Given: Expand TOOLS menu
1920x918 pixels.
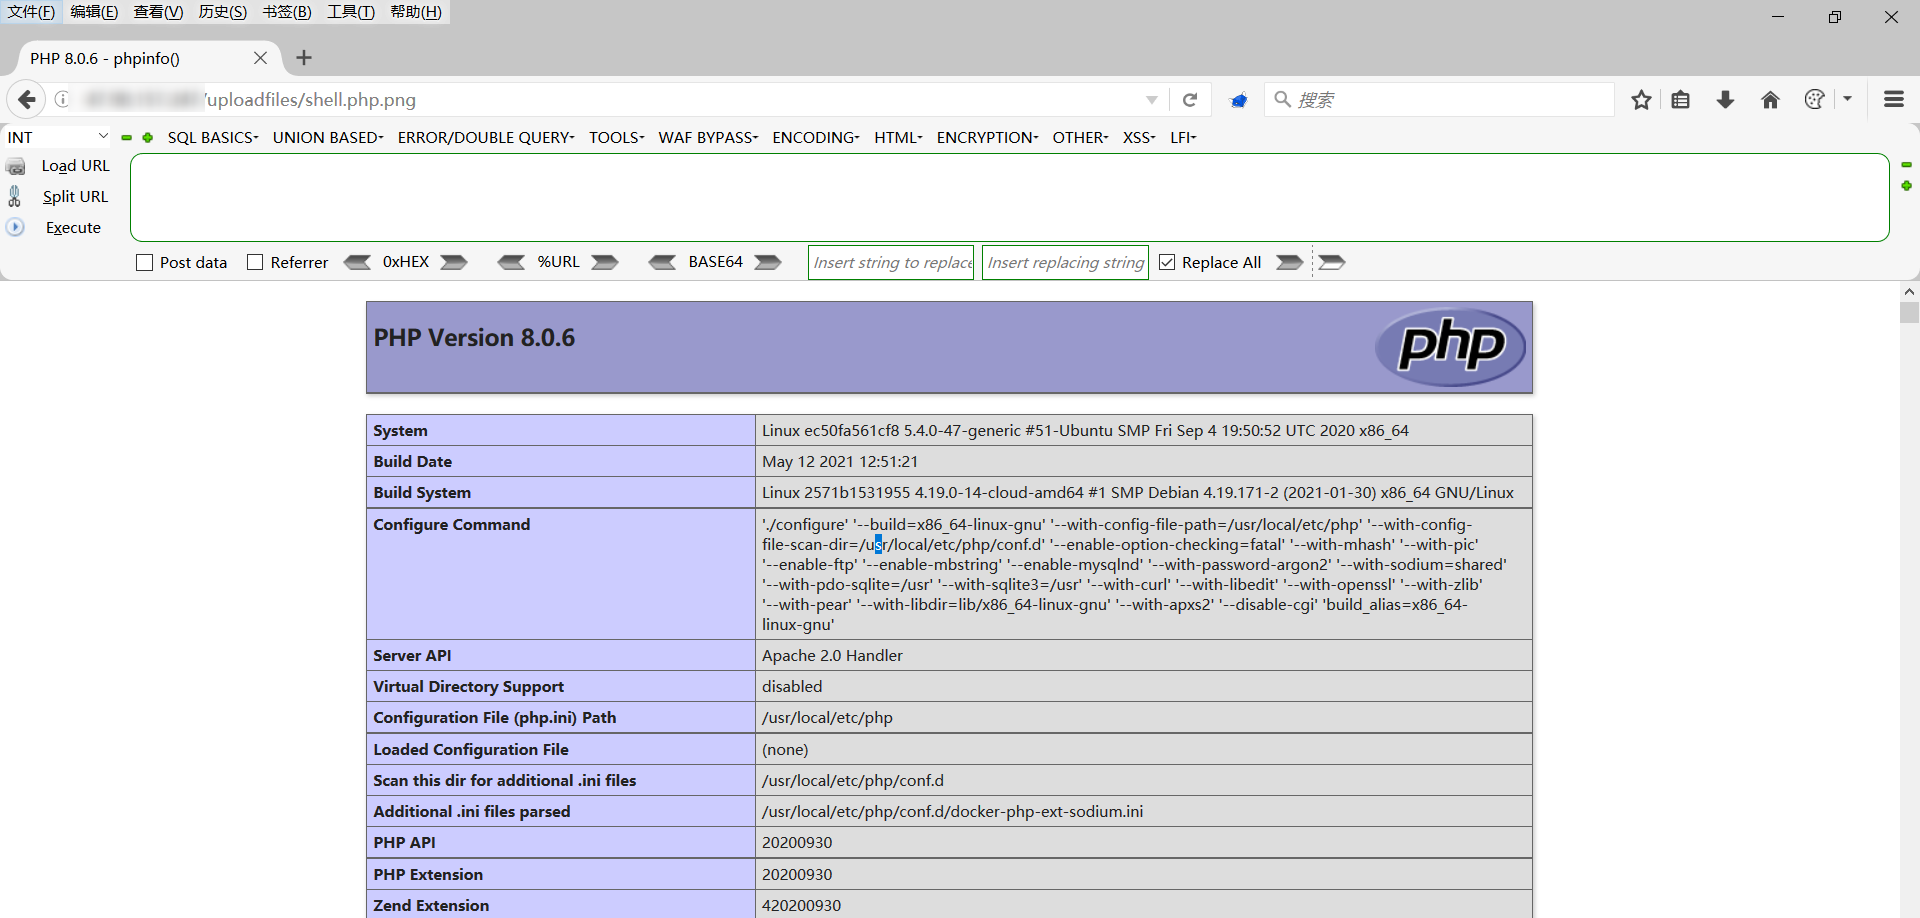Looking at the screenshot, I should click(x=616, y=137).
